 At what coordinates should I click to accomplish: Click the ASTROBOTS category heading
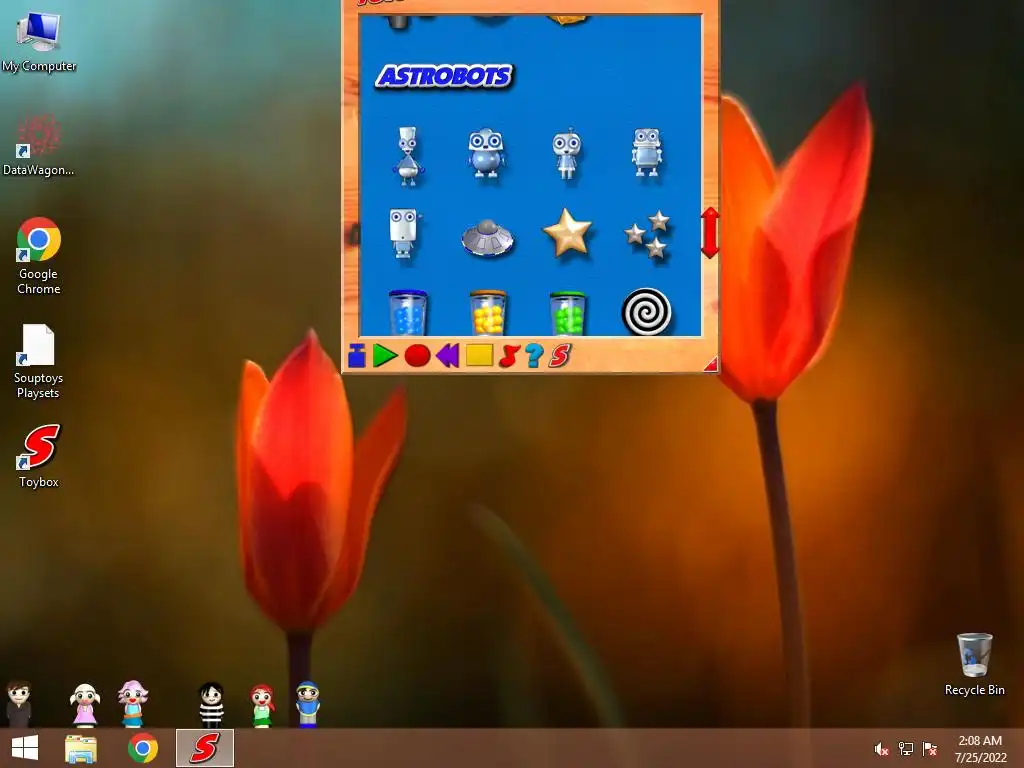pyautogui.click(x=444, y=76)
